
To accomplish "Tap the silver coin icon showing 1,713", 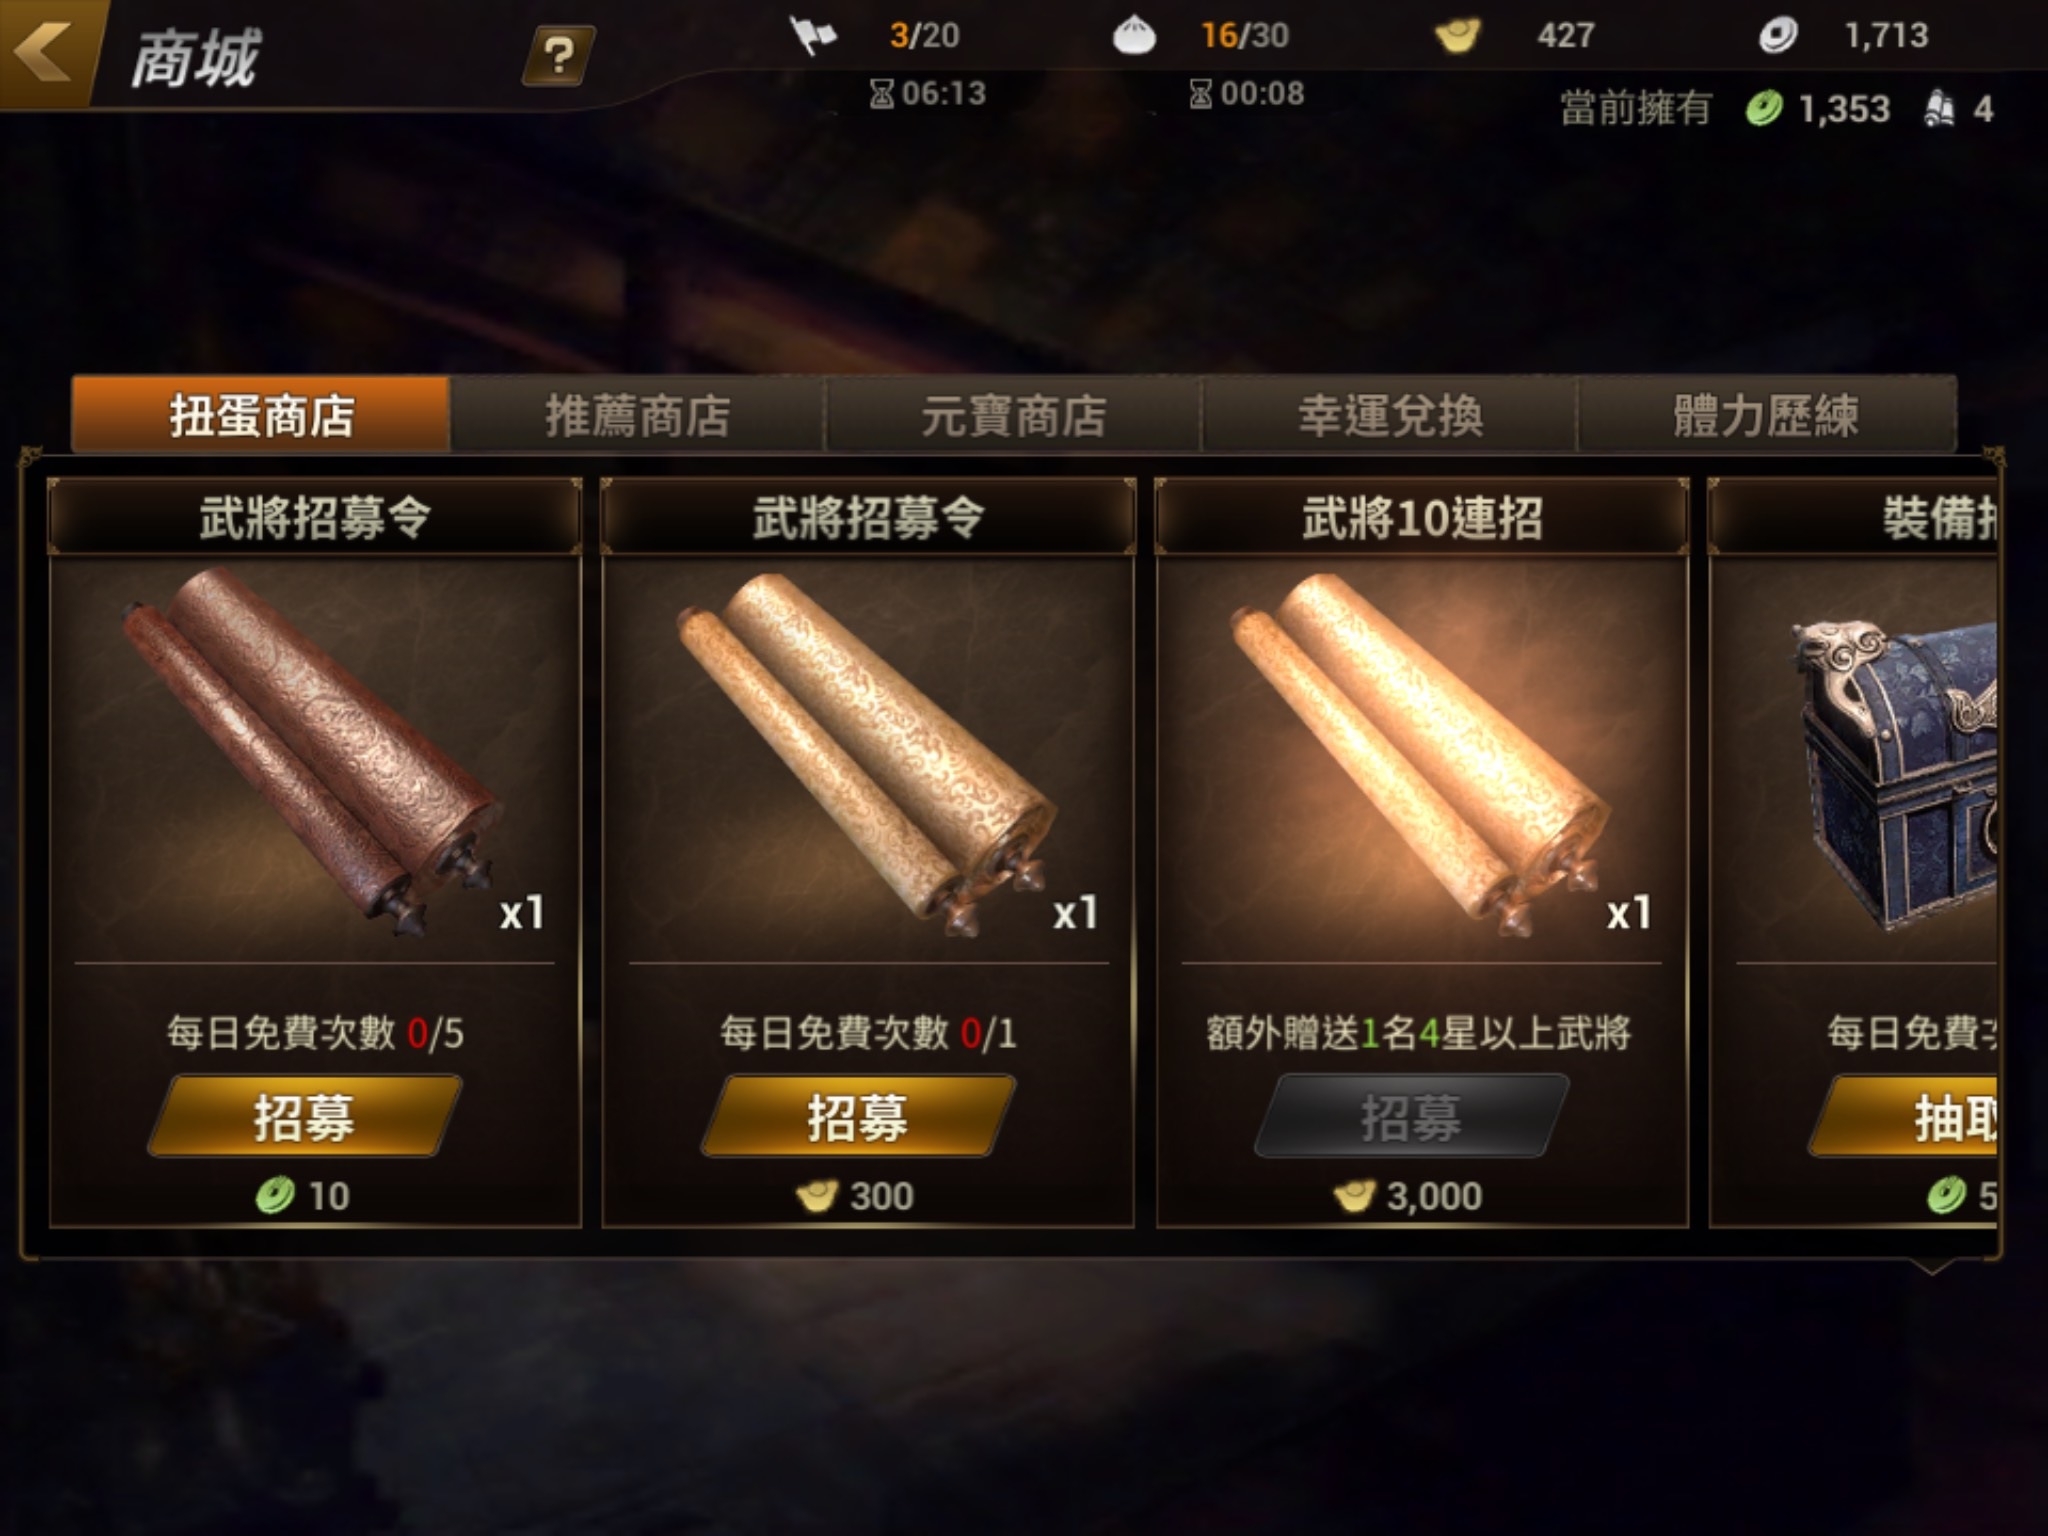I will click(1778, 35).
